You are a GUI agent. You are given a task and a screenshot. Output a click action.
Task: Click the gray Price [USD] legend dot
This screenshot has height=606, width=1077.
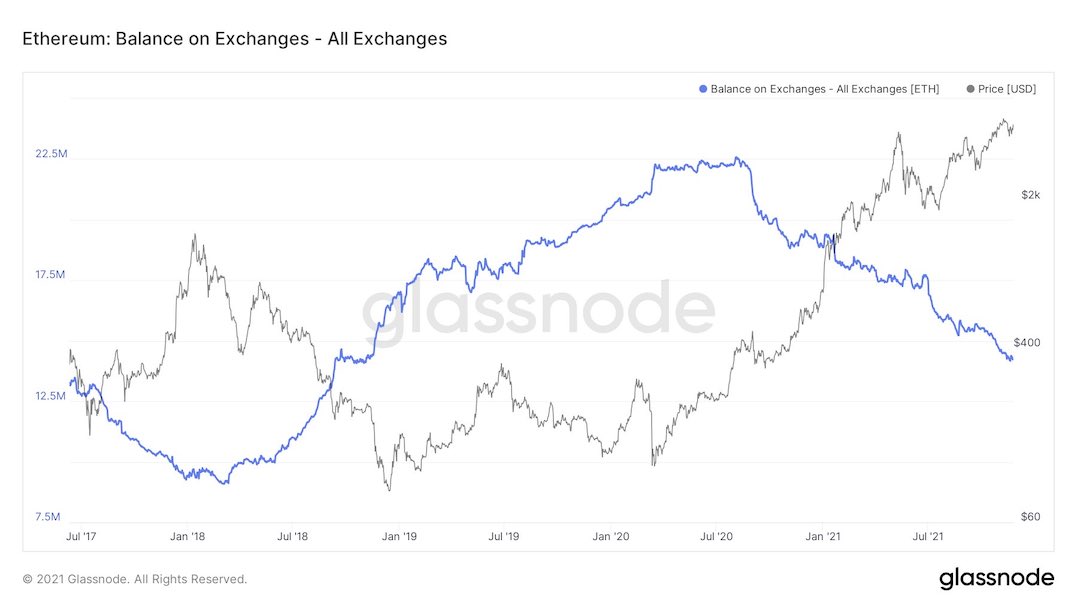970,89
